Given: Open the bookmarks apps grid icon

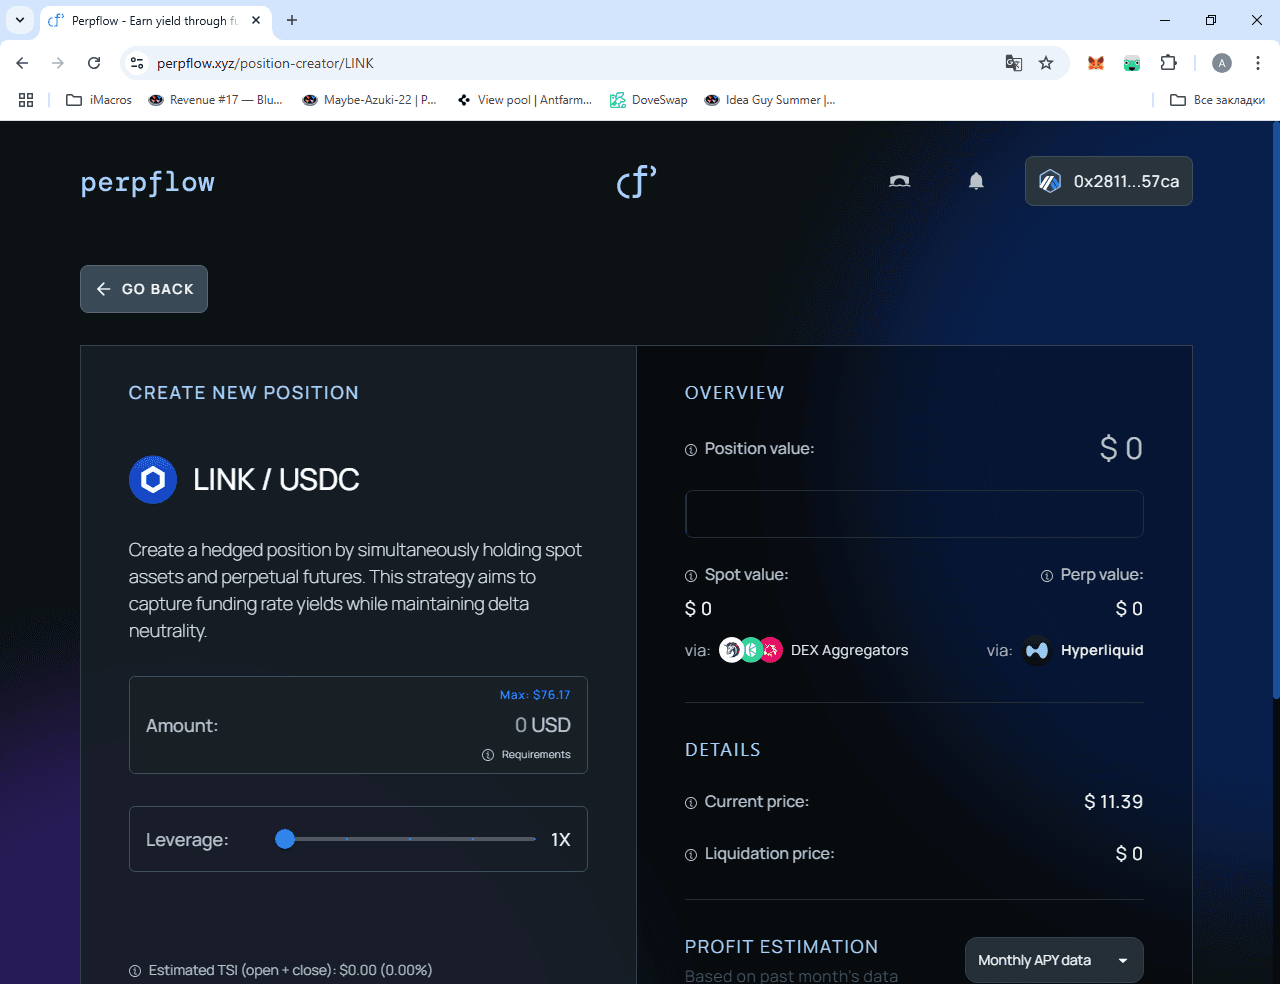Looking at the screenshot, I should click(x=26, y=100).
